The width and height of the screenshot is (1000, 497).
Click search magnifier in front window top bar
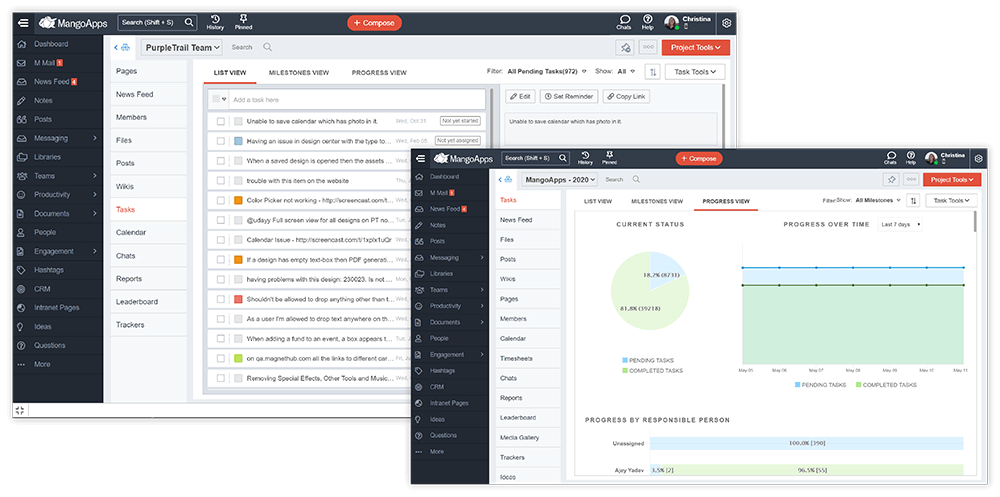click(x=564, y=158)
